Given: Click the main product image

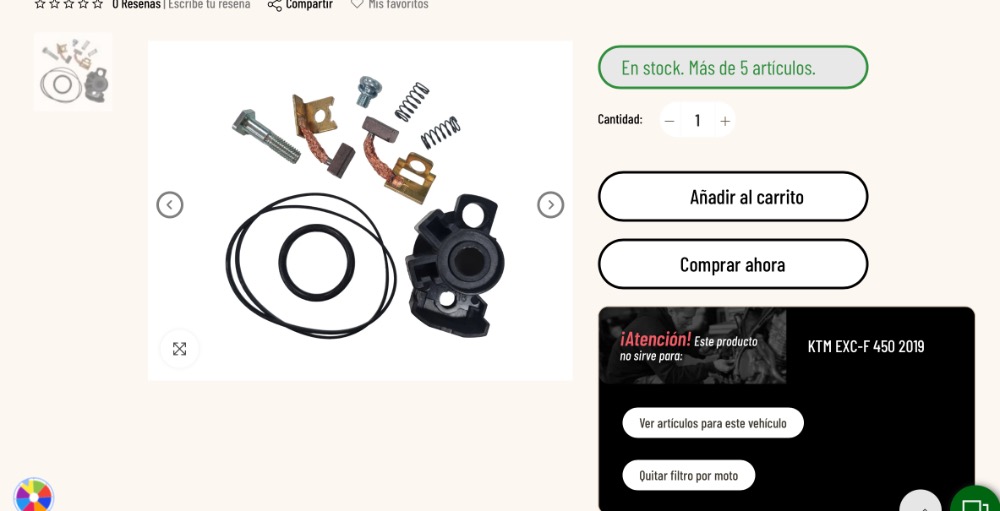Looking at the screenshot, I should coord(360,211).
